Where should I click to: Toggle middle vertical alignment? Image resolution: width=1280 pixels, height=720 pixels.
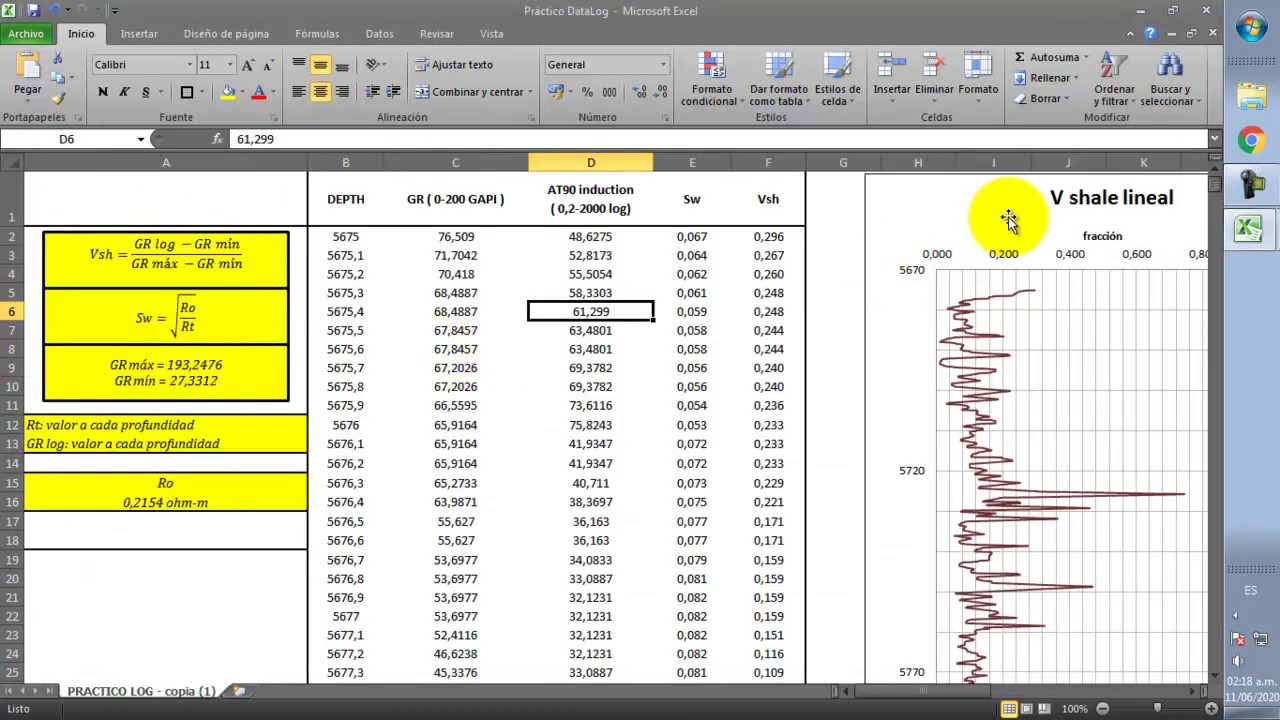pyautogui.click(x=320, y=65)
